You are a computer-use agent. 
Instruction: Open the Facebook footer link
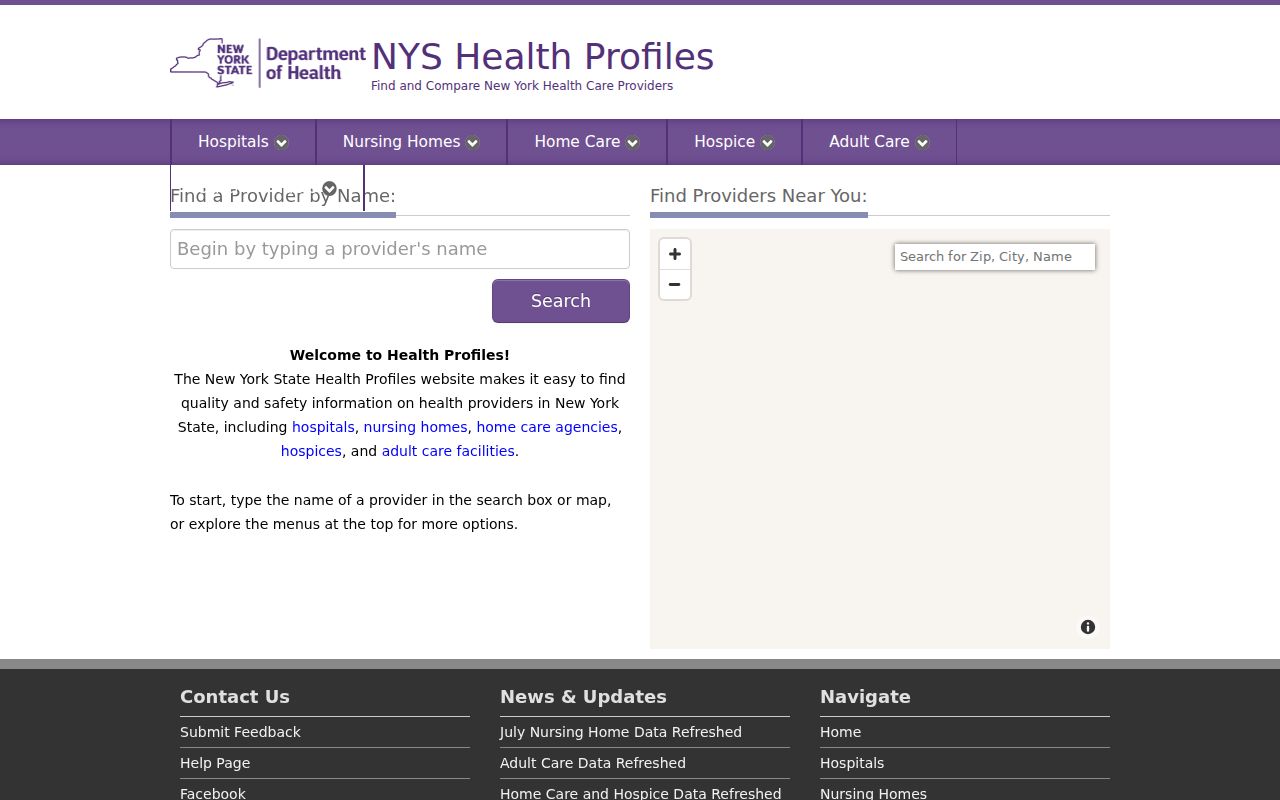click(213, 793)
